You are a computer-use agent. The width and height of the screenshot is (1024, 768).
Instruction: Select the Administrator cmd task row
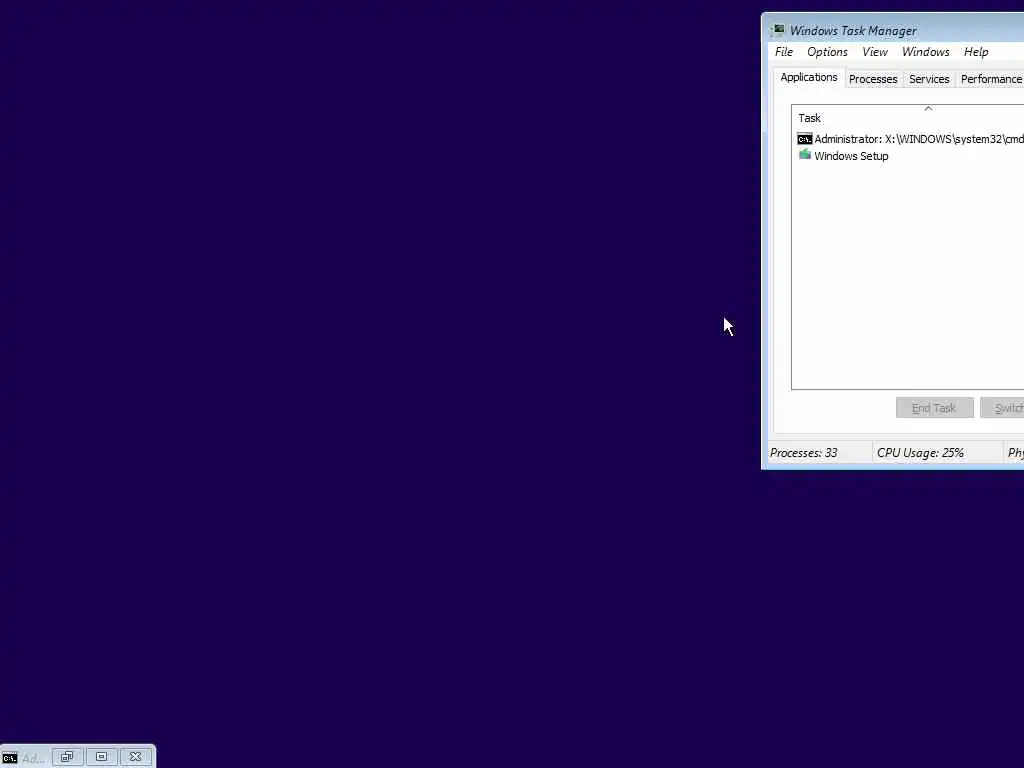(x=909, y=139)
